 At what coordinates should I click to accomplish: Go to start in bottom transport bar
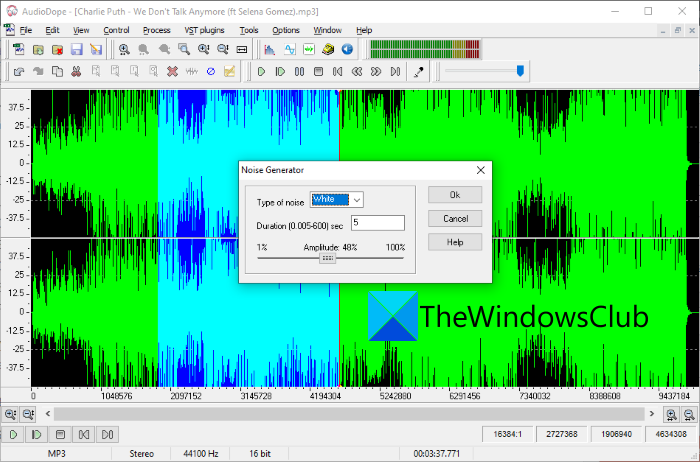tap(84, 434)
